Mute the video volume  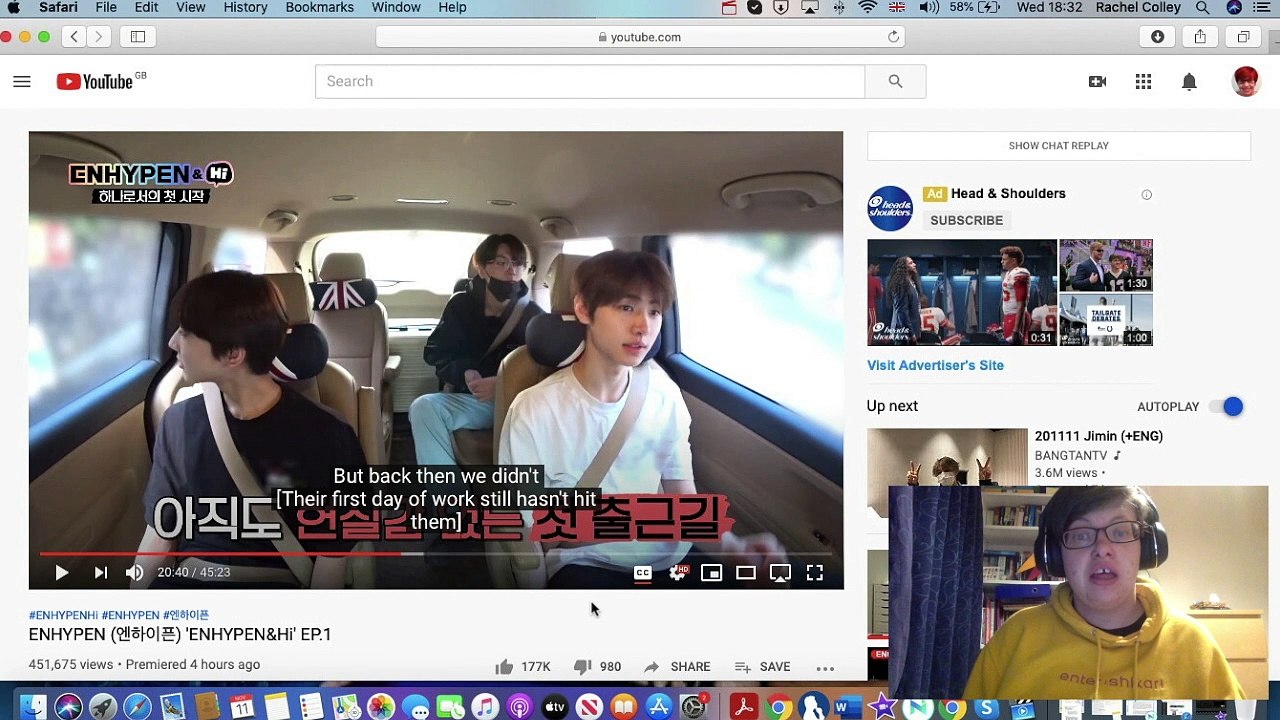coord(135,572)
